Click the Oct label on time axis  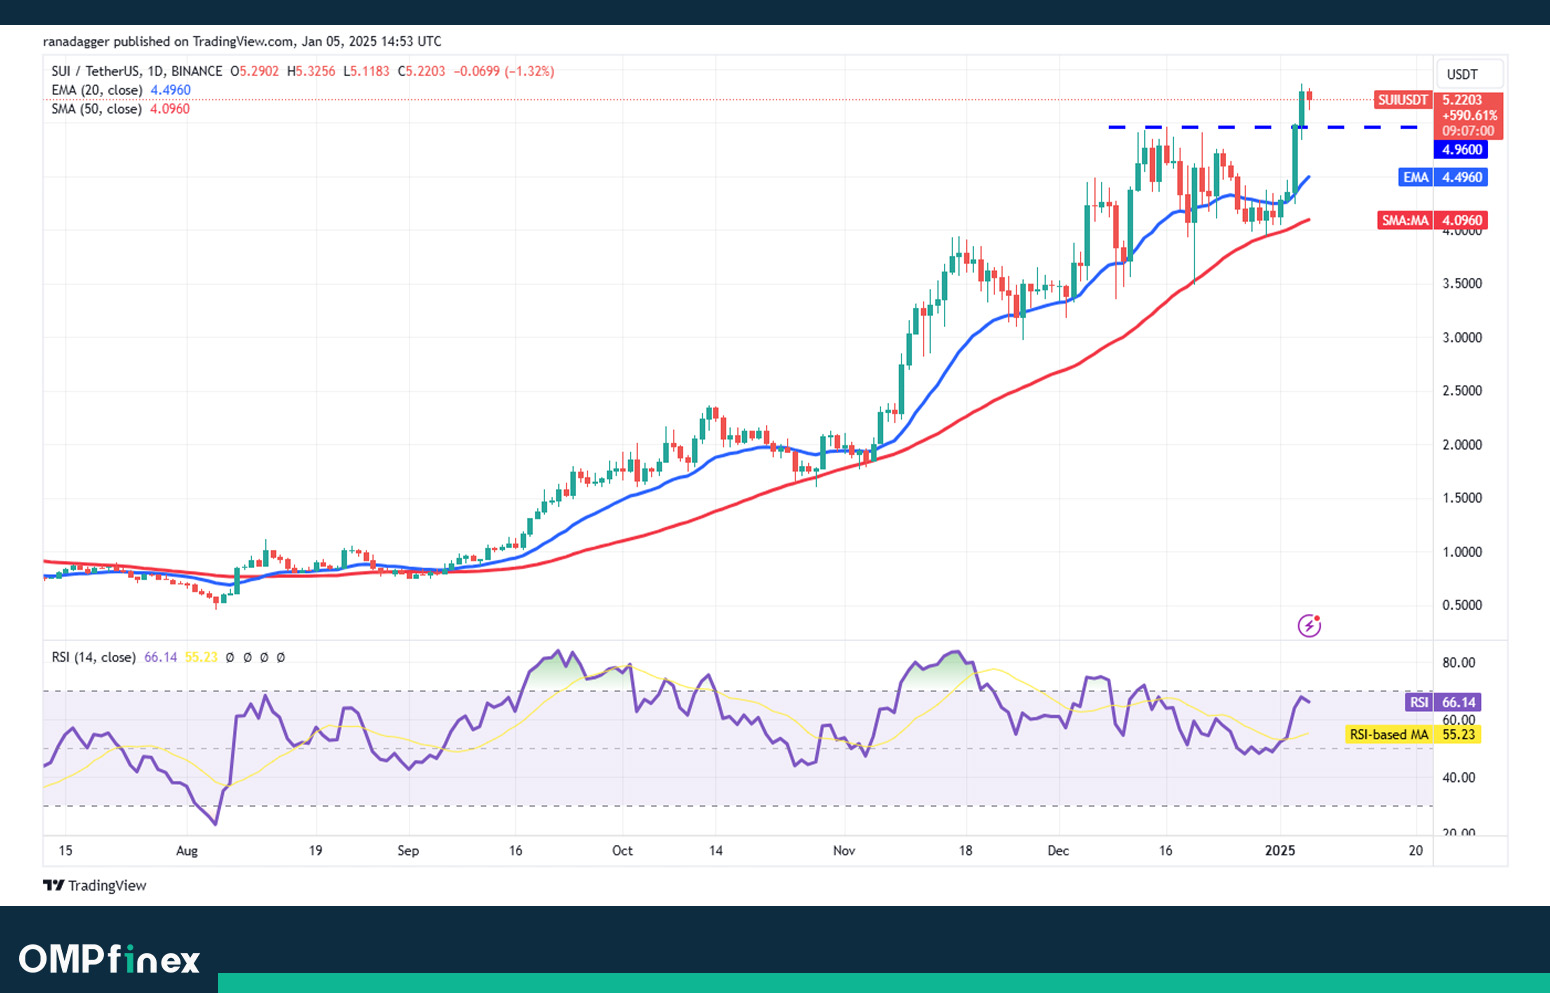622,851
